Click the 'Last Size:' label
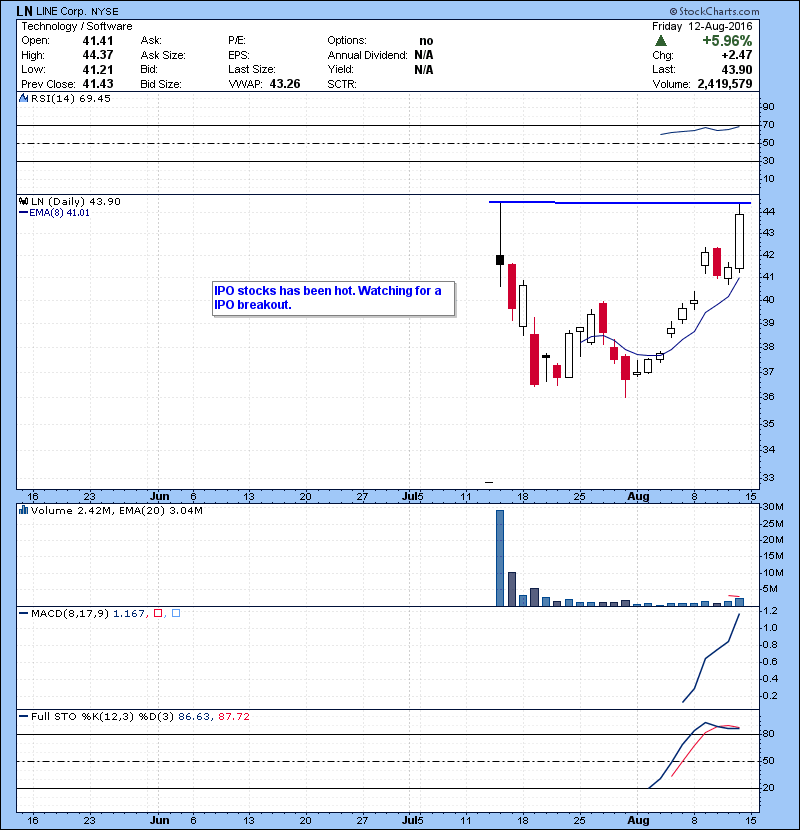 [x=251, y=69]
